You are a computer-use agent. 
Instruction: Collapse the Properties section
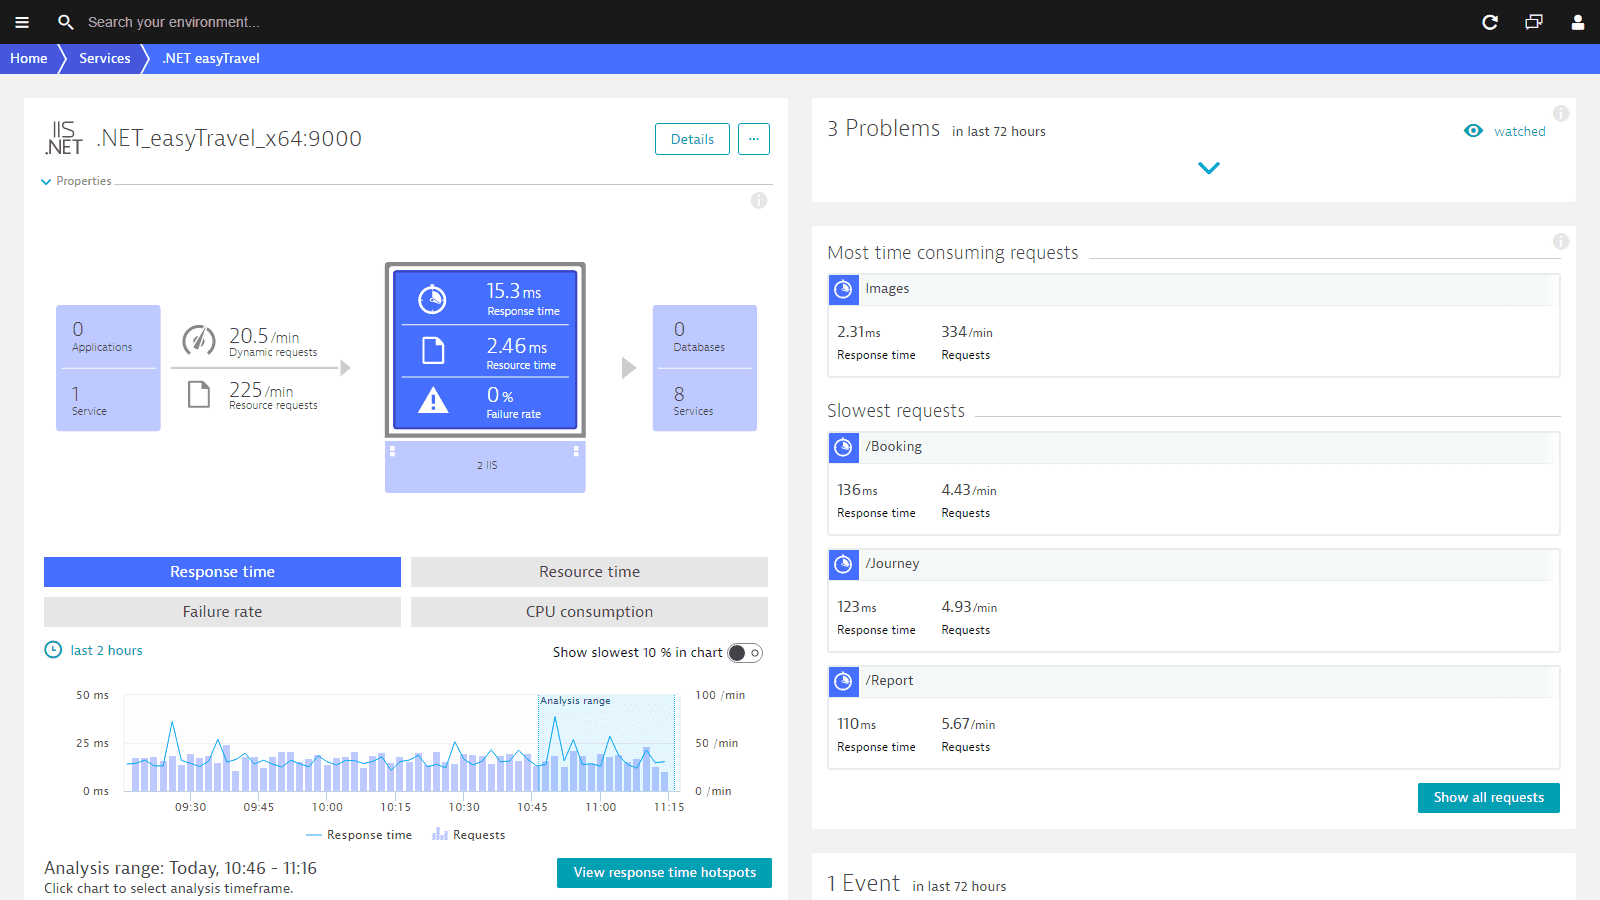[76, 181]
